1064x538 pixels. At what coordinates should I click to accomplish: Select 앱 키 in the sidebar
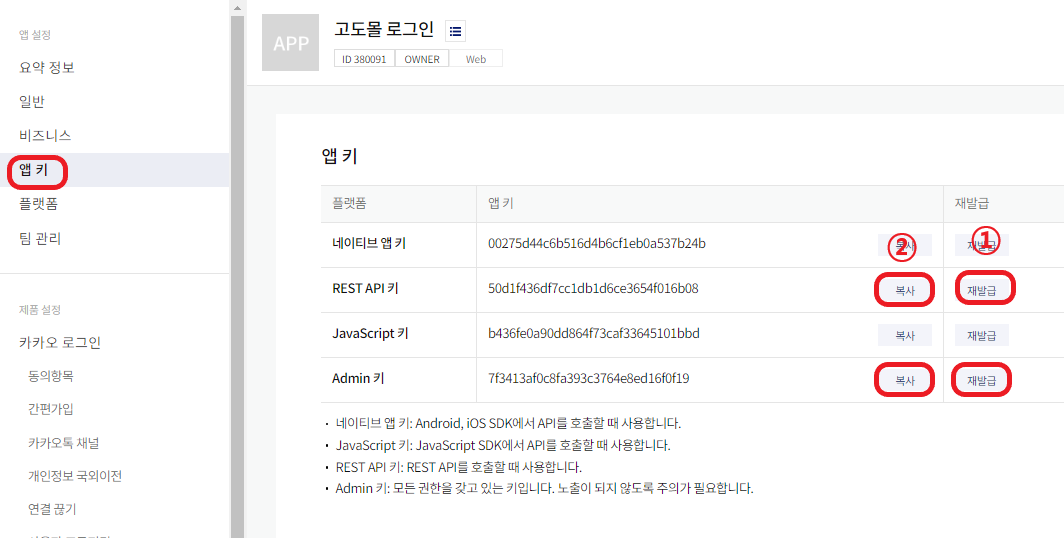coord(34,170)
